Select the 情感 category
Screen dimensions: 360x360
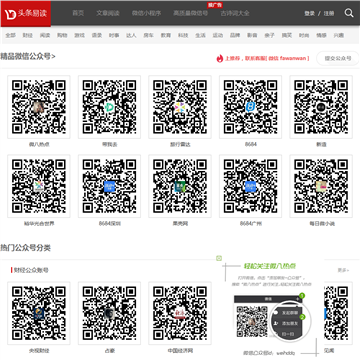pyautogui.click(x=321, y=35)
